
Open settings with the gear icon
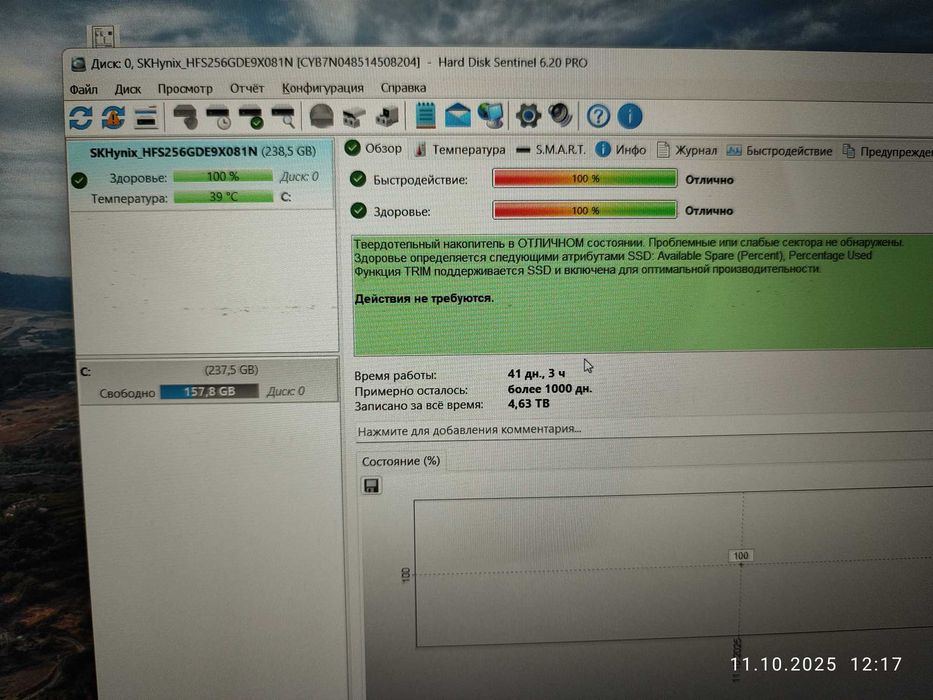coord(528,115)
